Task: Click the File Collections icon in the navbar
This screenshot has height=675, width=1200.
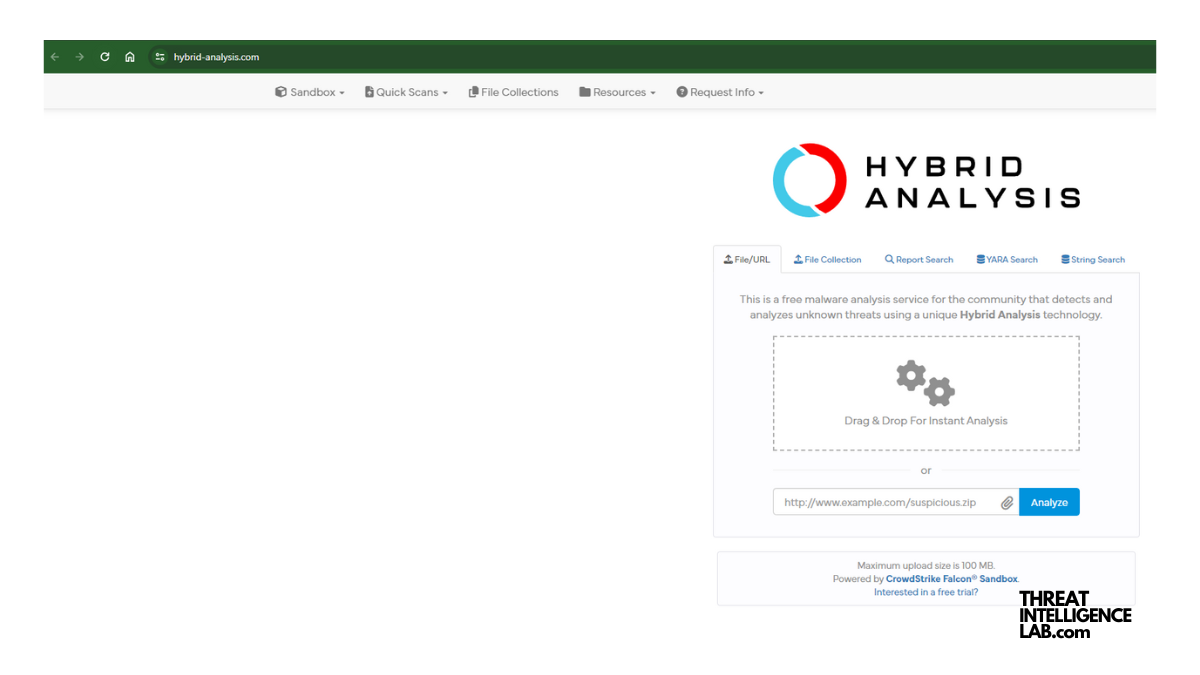Action: click(x=473, y=92)
